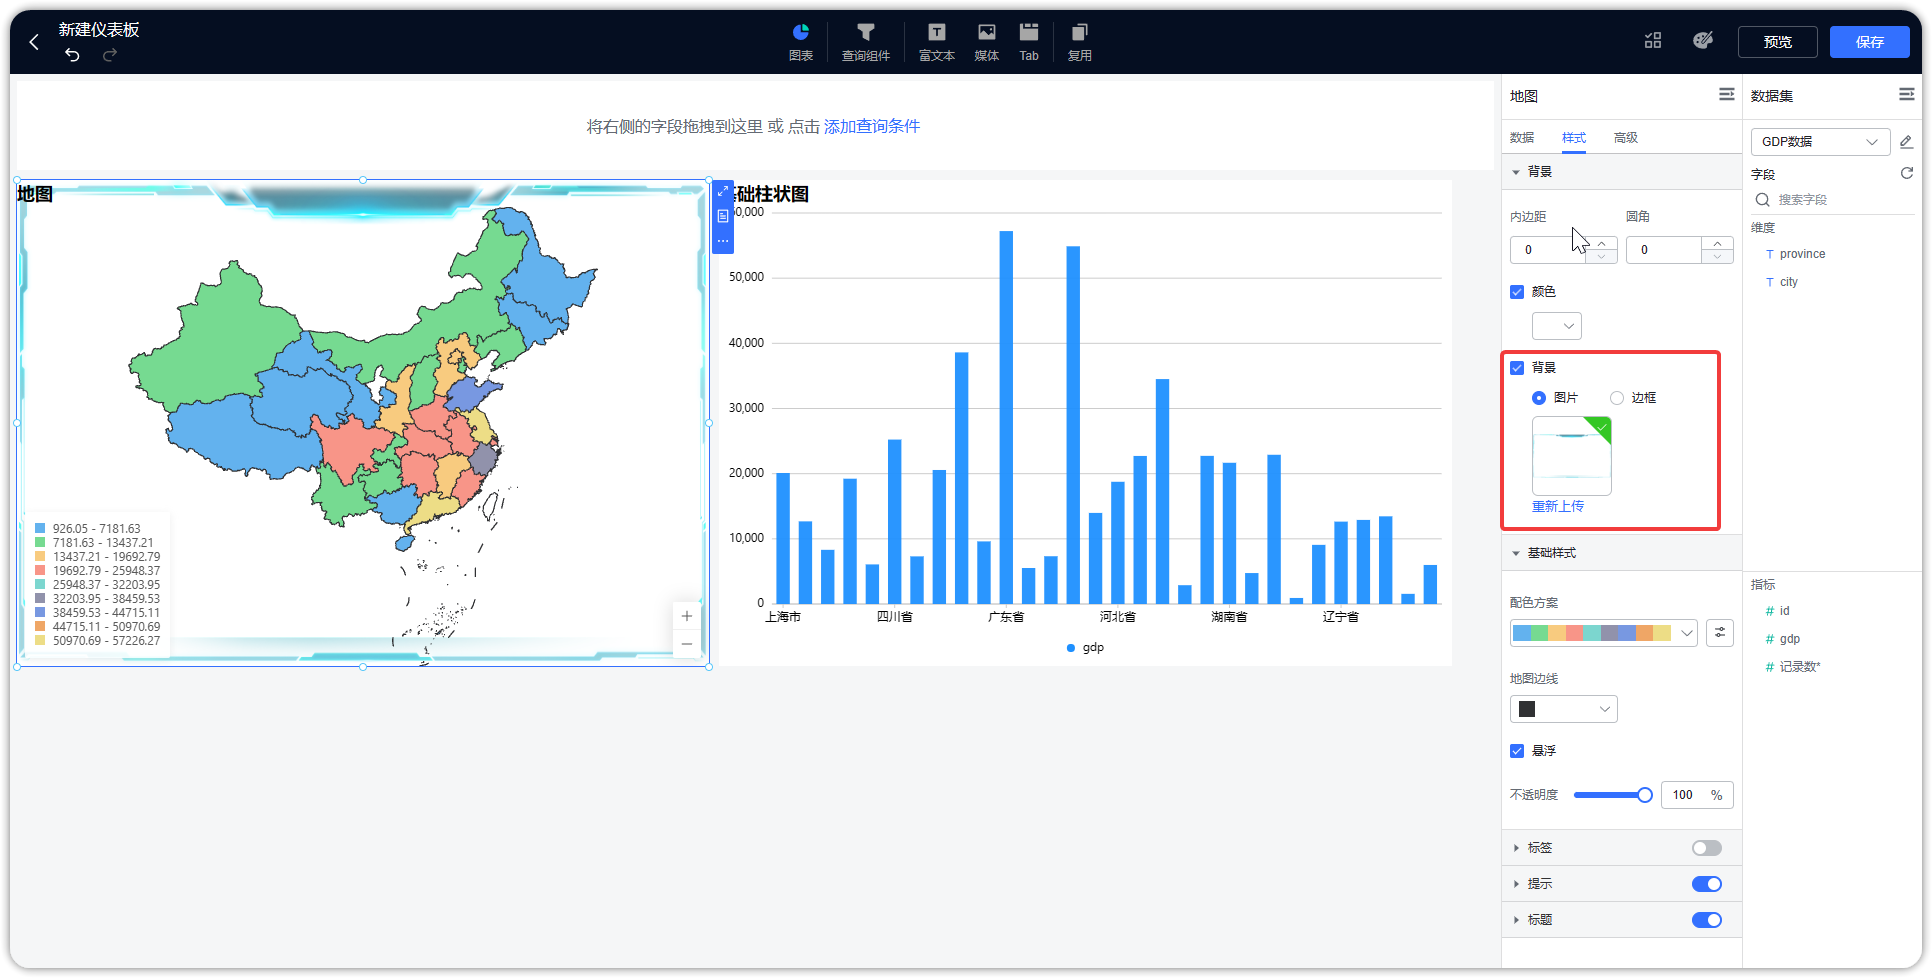
Task: Add a 媒体 media component
Action: click(986, 42)
